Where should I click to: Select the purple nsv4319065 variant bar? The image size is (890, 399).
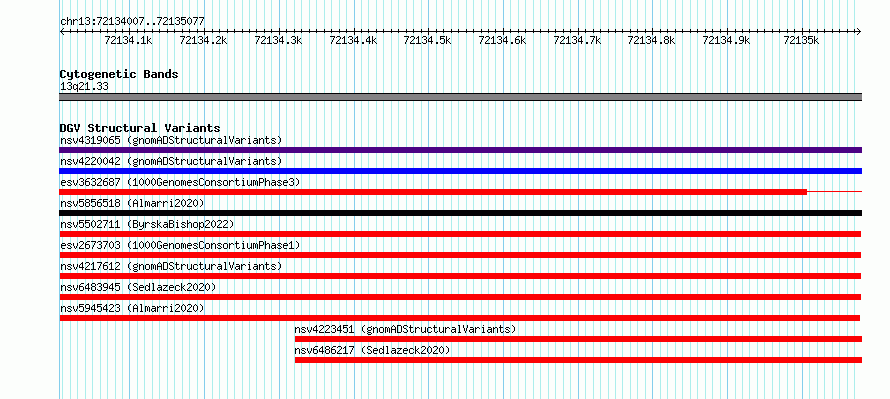pos(460,150)
